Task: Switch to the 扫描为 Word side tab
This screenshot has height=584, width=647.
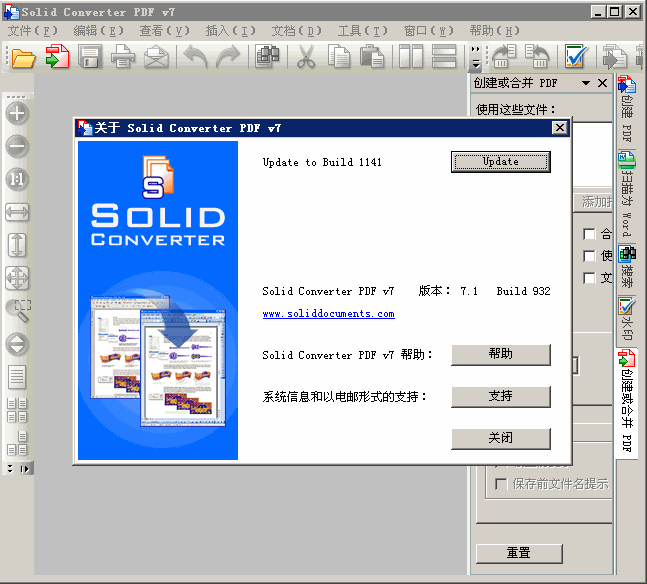Action: pyautogui.click(x=626, y=195)
